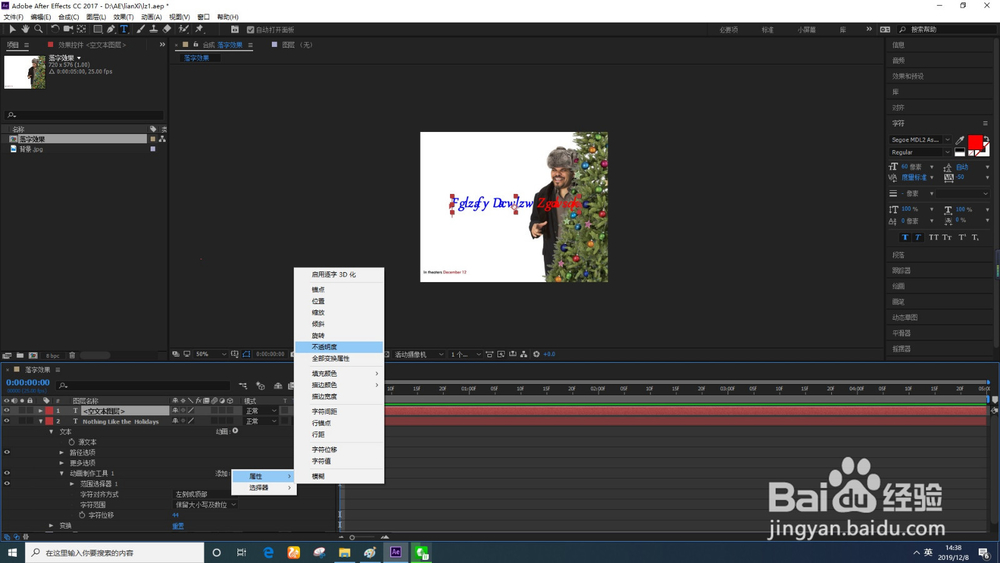Select the Pen tool
Screen dimensions: 1000x563
[111, 29]
